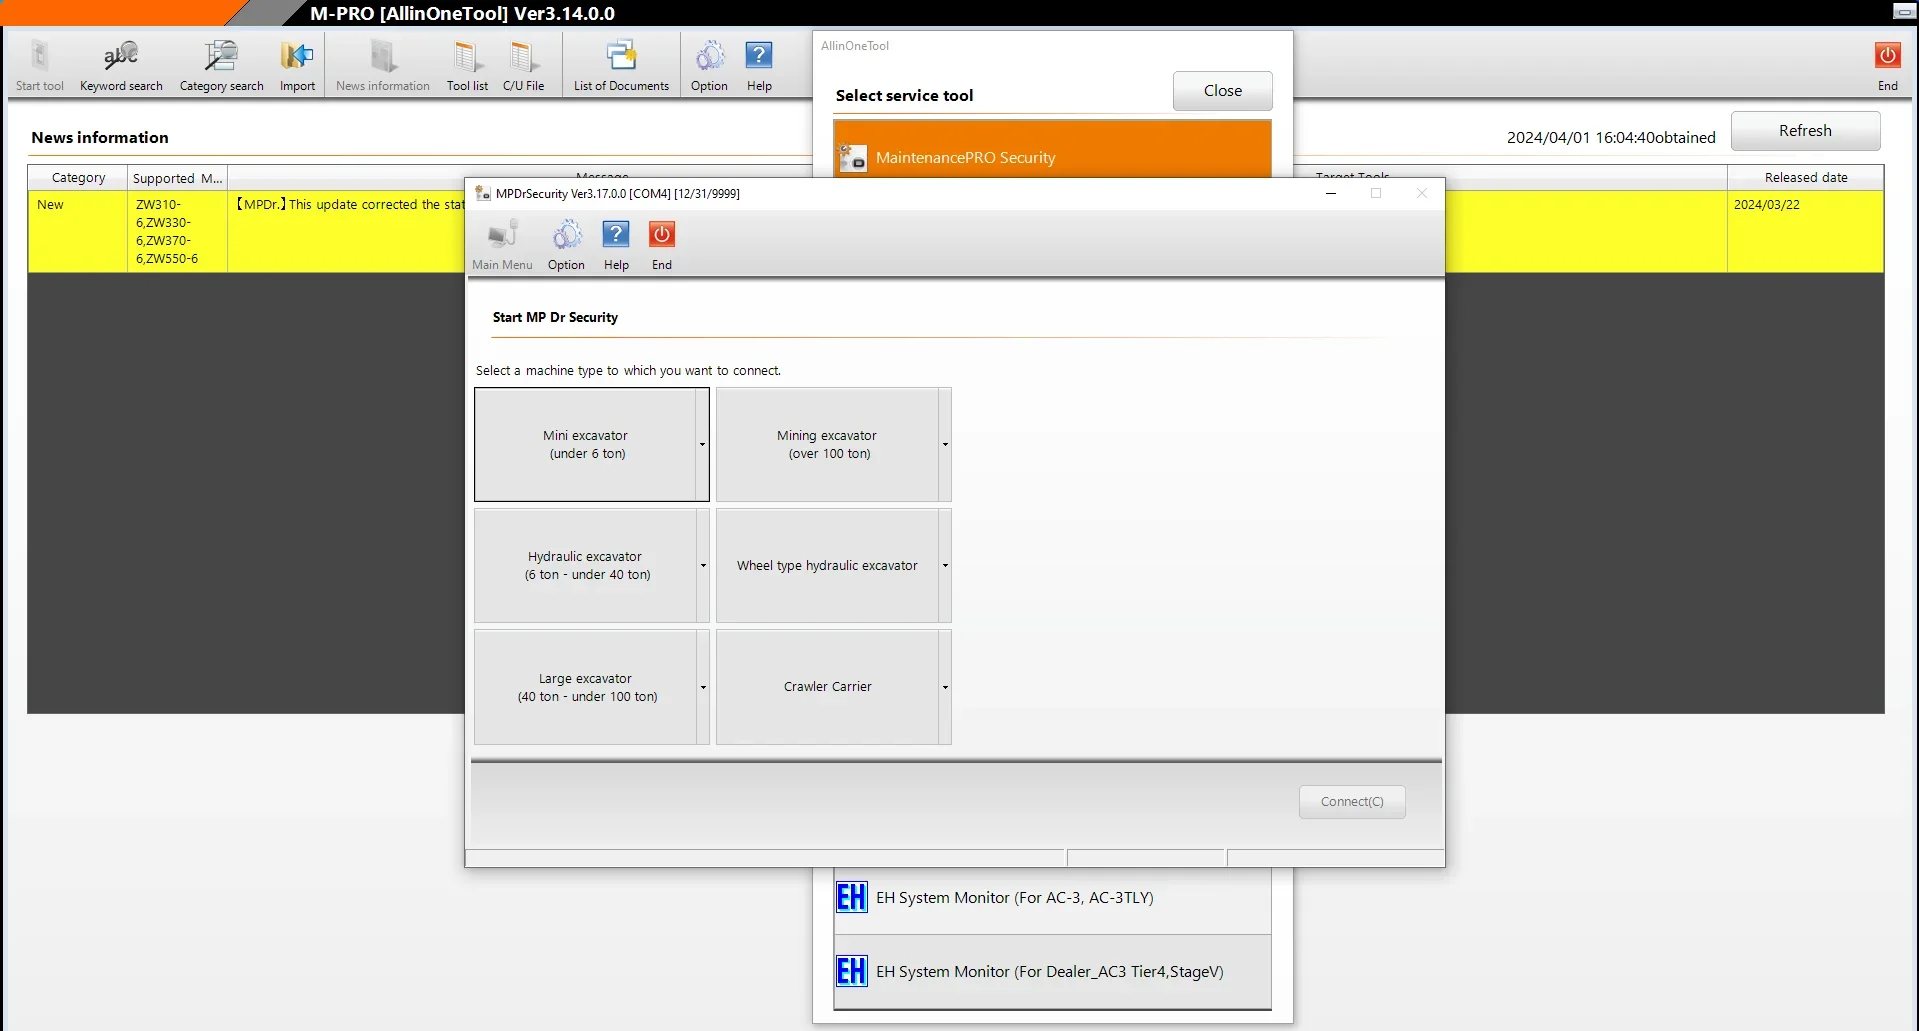Image resolution: width=1919 pixels, height=1031 pixels.
Task: Select Large excavator (40 ton - under 100 ton)
Action: point(585,687)
